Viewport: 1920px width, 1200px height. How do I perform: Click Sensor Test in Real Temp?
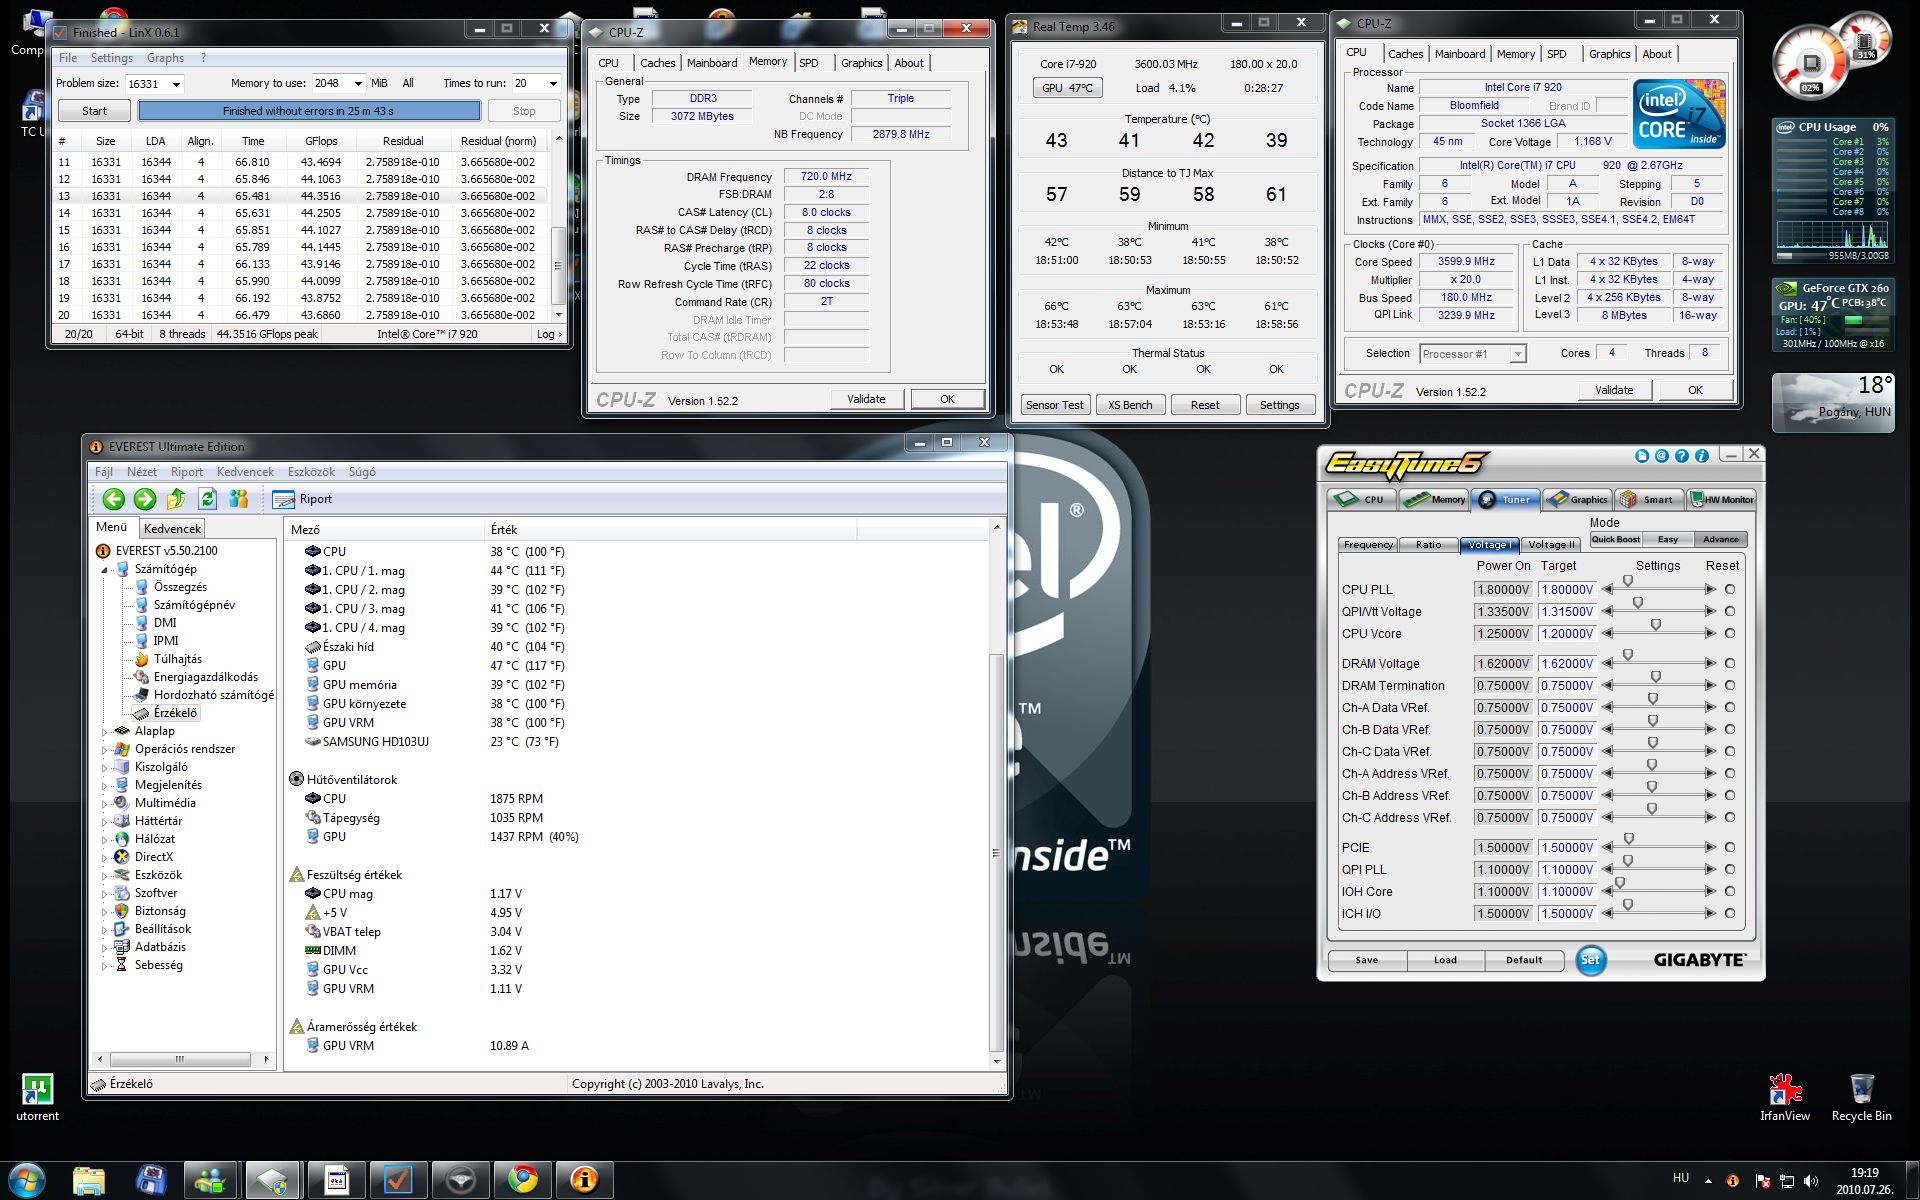(1055, 405)
